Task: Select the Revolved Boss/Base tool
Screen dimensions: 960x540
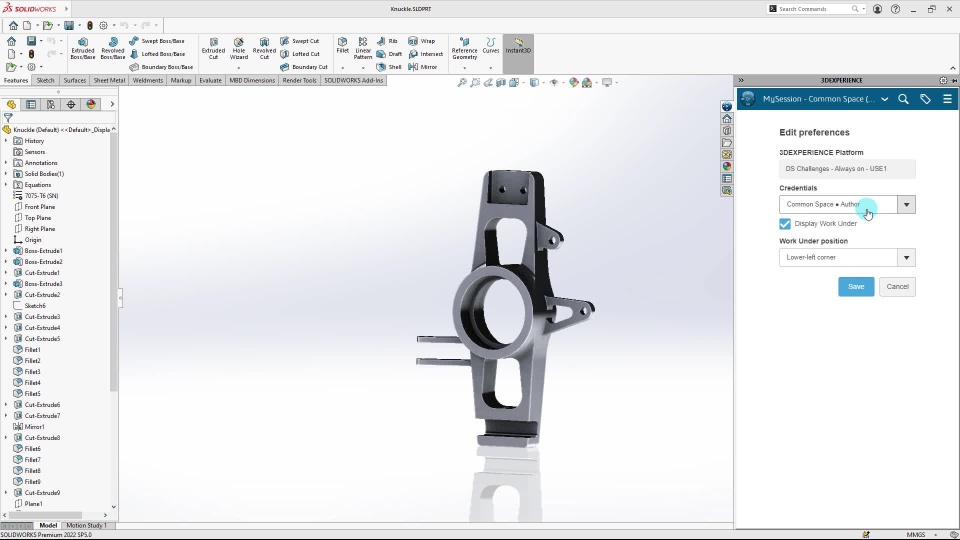Action: coord(113,48)
